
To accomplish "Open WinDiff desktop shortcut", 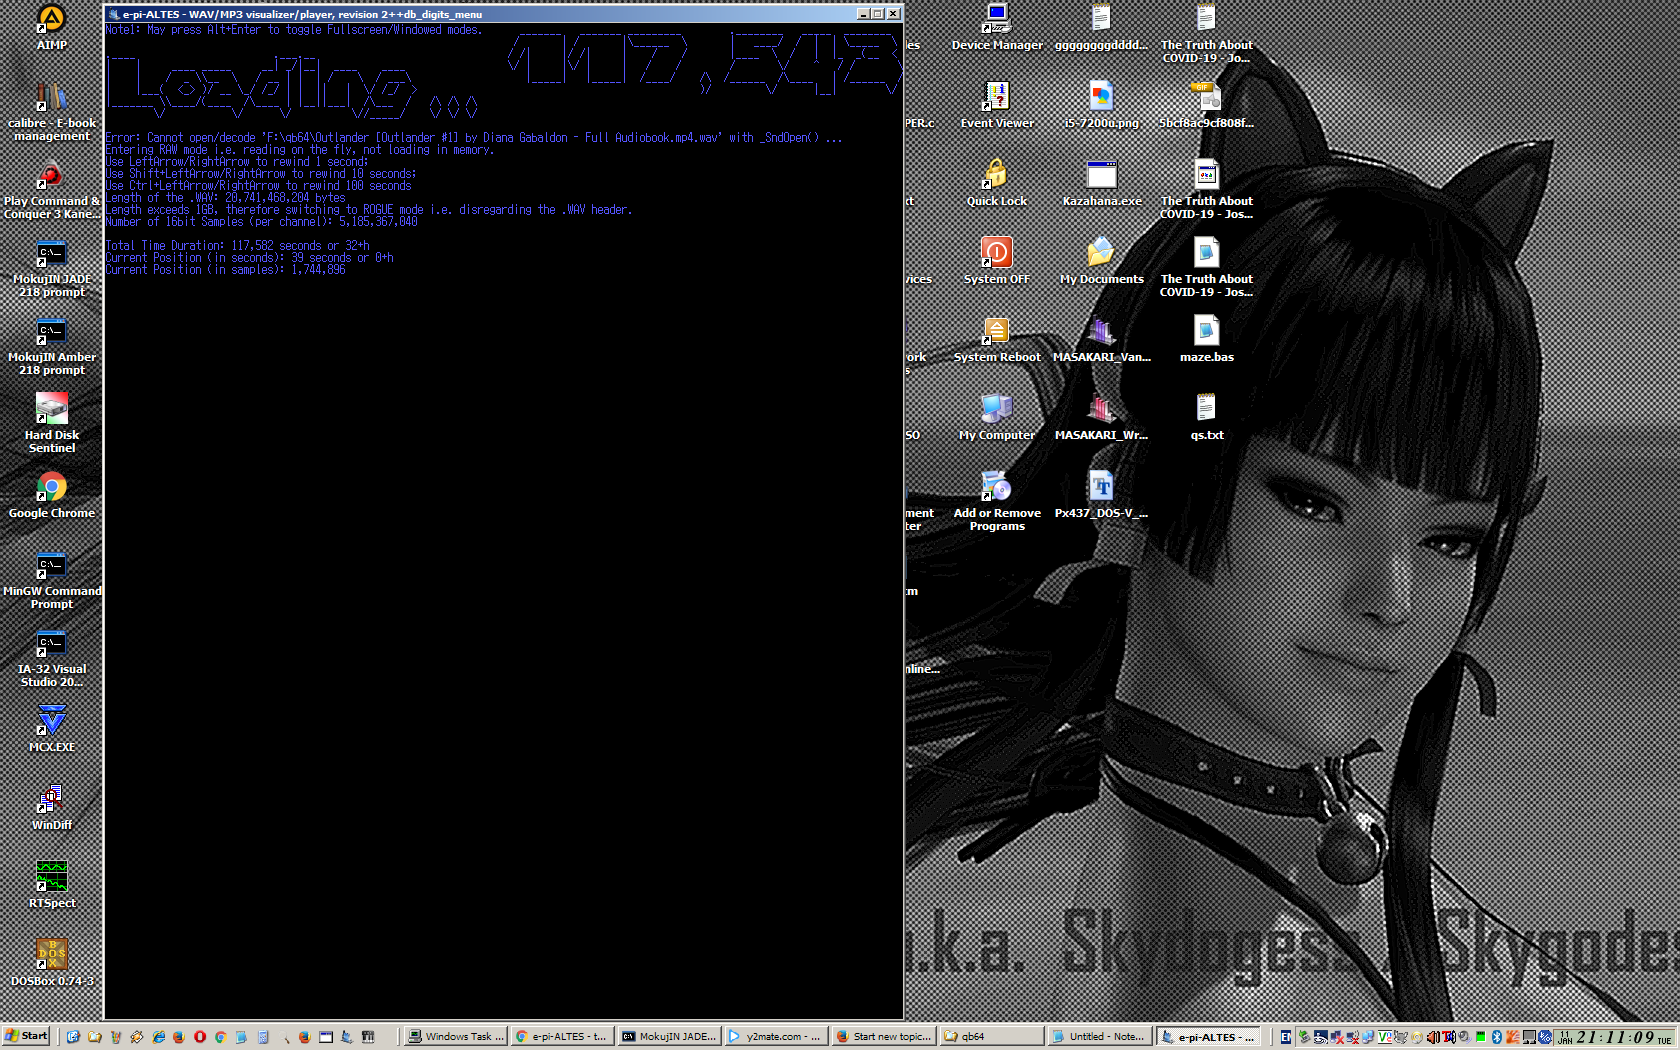I will tap(51, 807).
